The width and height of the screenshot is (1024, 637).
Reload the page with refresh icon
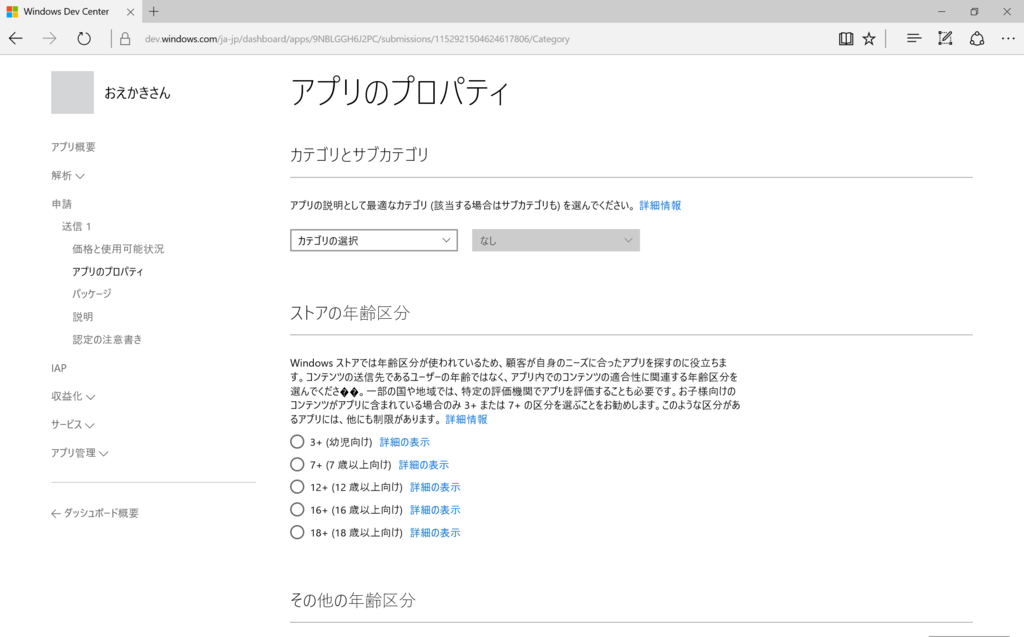point(84,39)
